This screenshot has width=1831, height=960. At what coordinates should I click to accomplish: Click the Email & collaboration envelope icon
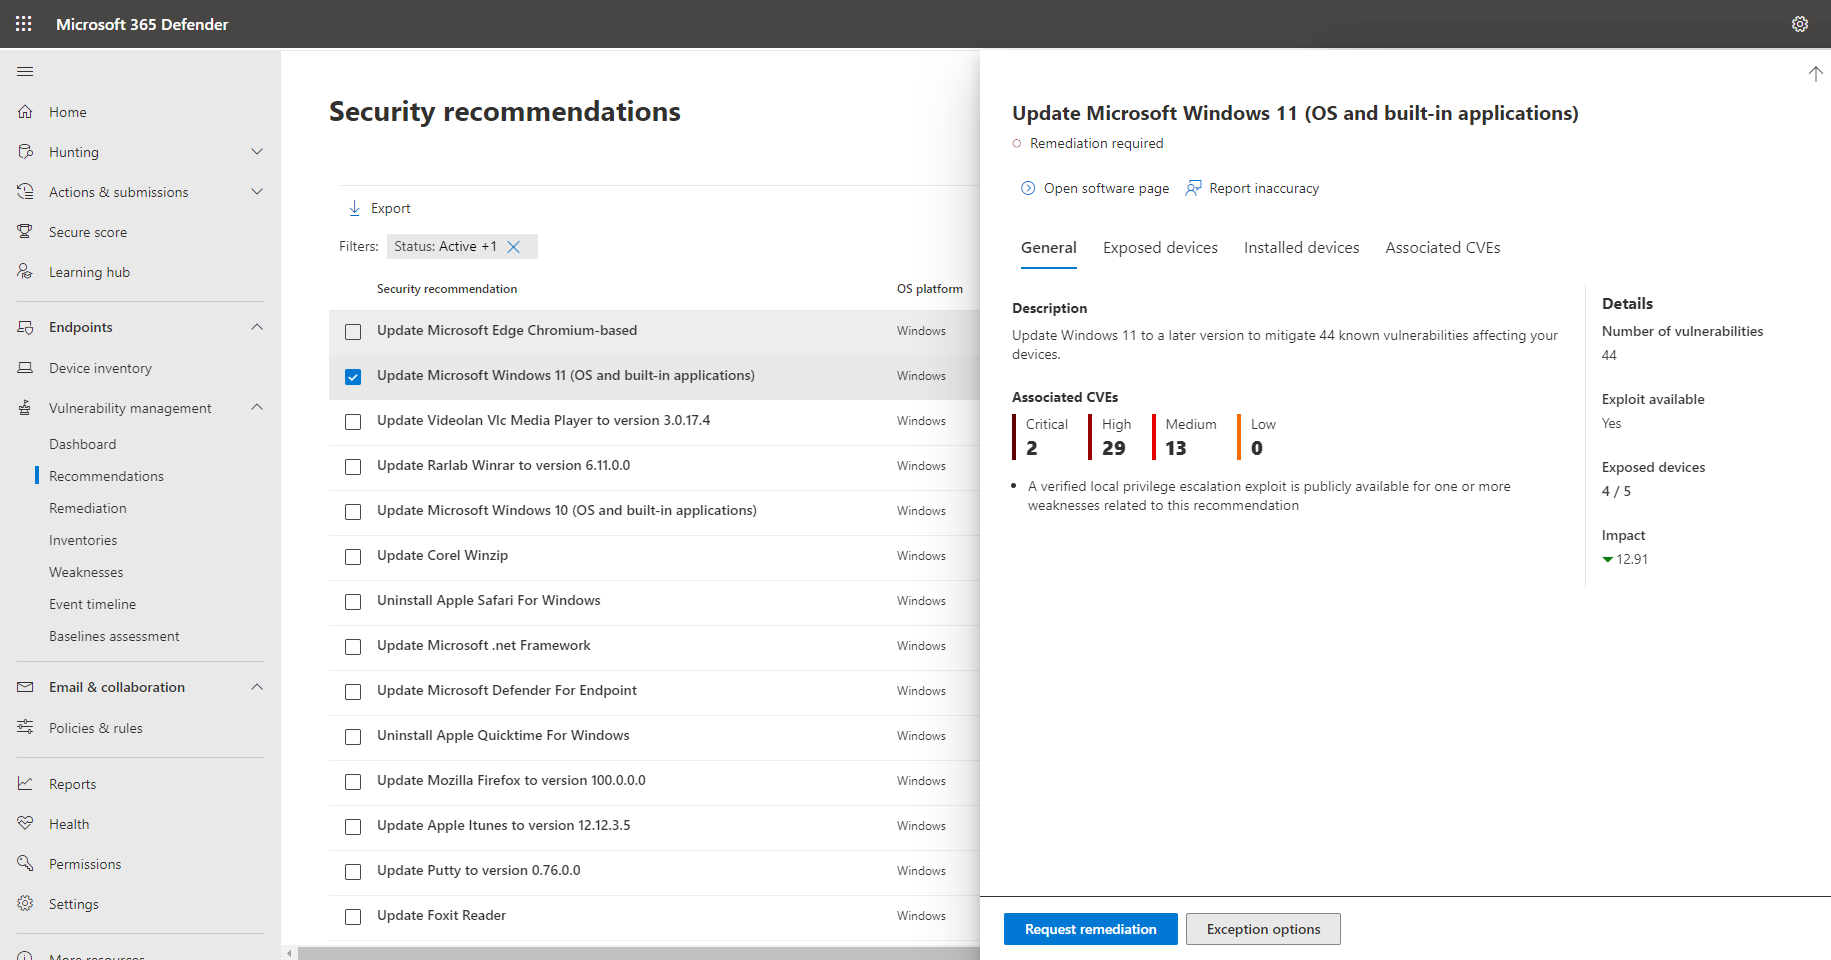pos(25,687)
